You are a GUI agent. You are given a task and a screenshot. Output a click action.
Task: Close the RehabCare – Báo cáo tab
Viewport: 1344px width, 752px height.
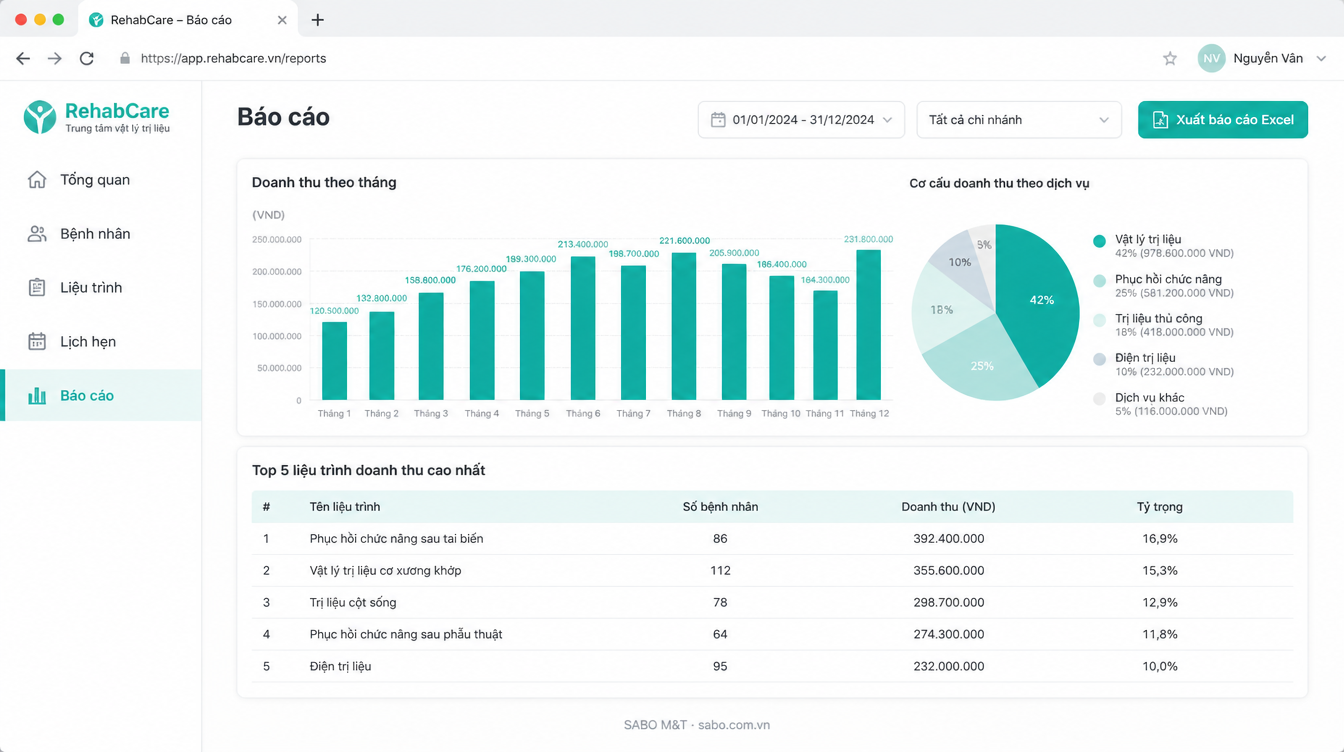[x=282, y=20]
